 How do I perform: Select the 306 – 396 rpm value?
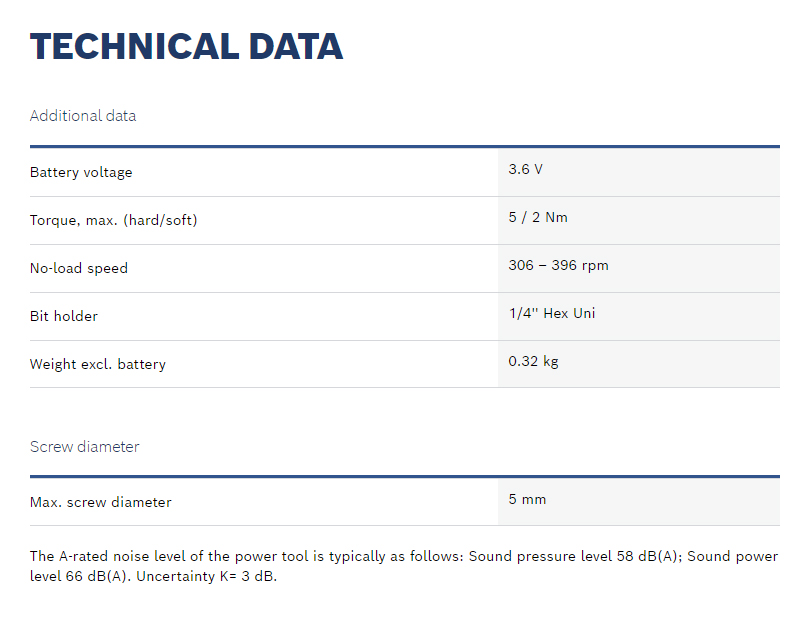[558, 265]
